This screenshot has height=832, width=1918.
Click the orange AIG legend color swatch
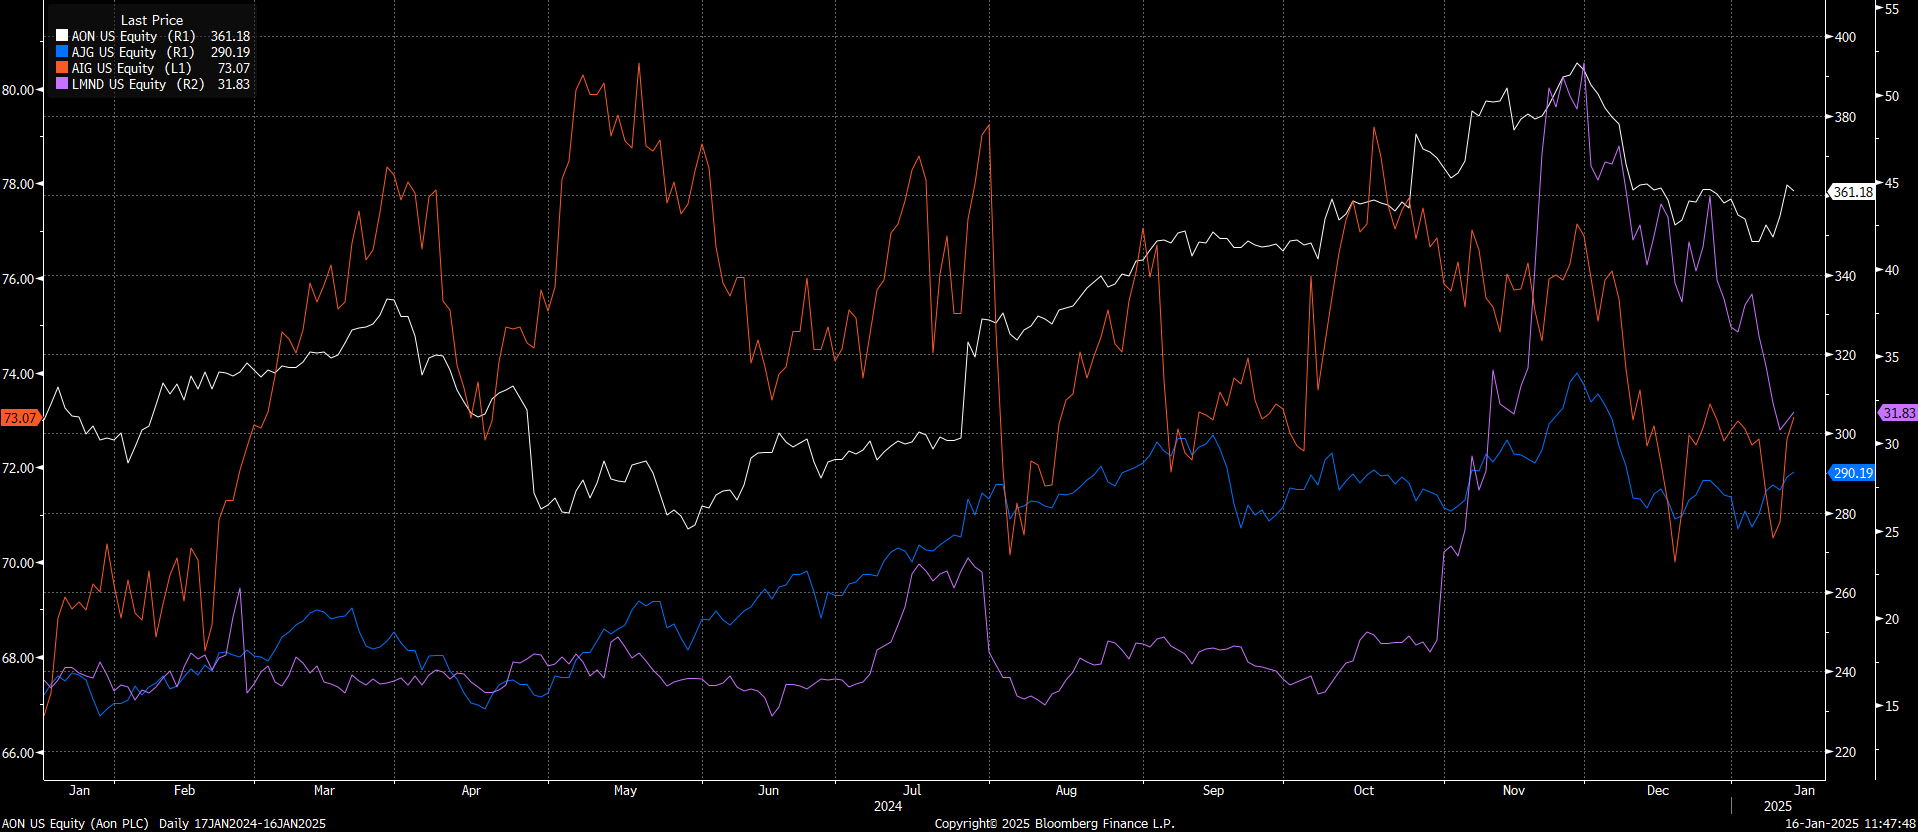(x=62, y=67)
